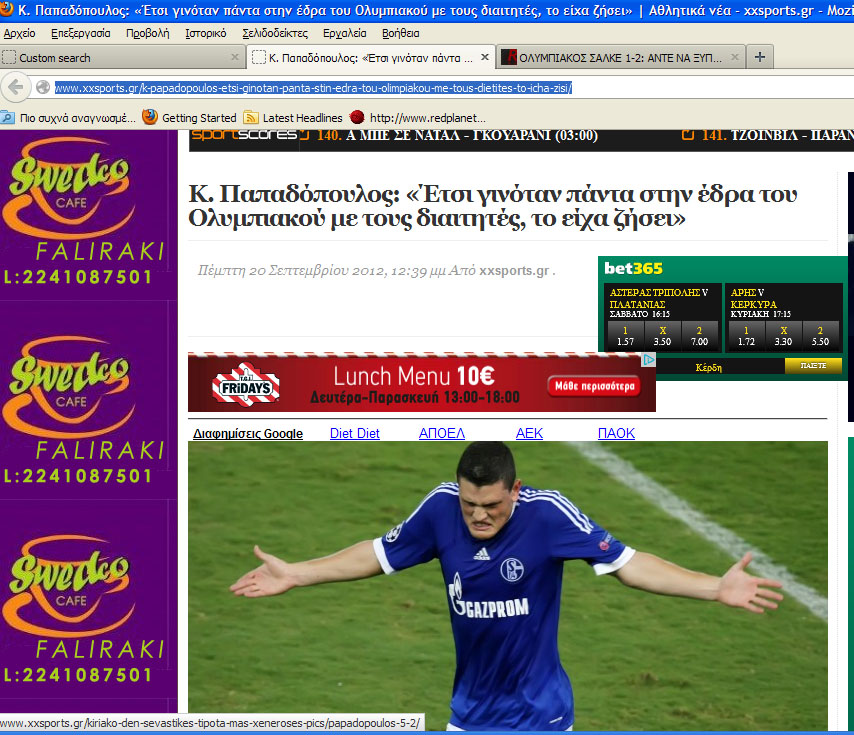Click the TGI Fridays logo in the banner
The image size is (854, 735).
click(x=246, y=385)
